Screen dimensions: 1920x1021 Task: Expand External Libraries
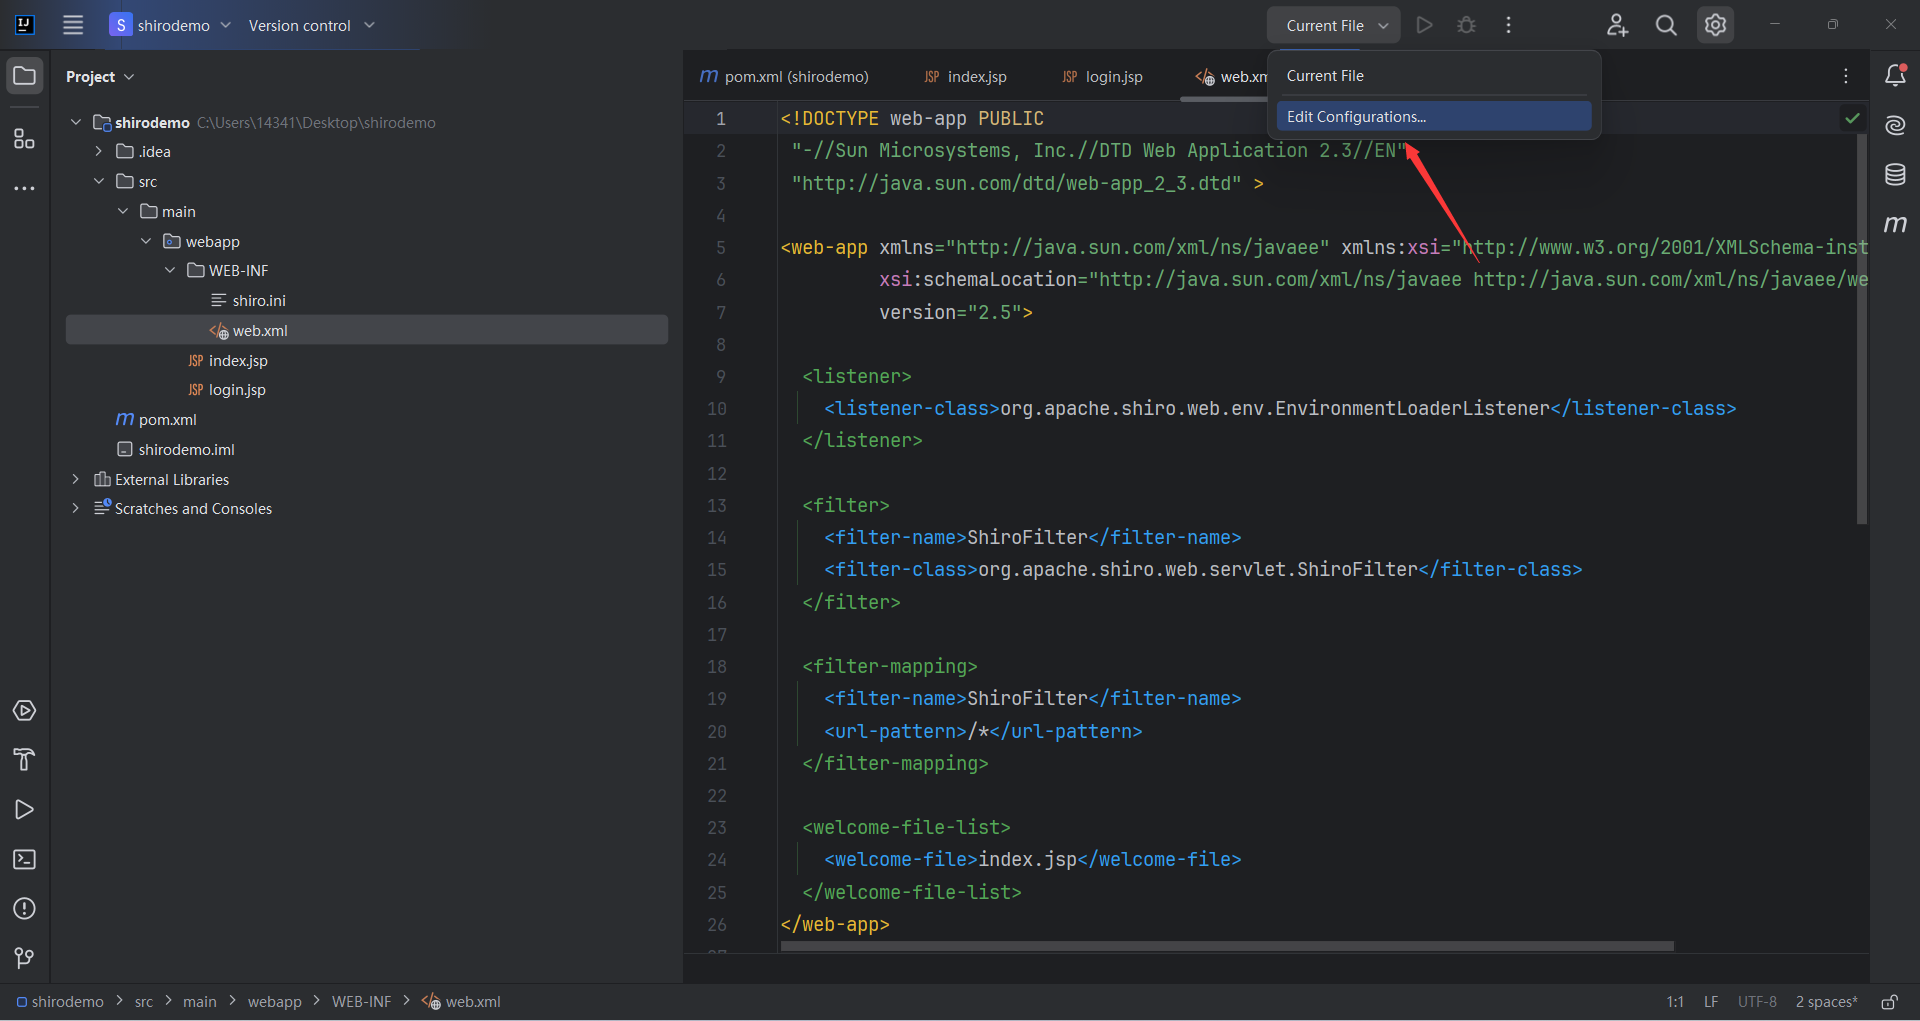click(x=76, y=479)
